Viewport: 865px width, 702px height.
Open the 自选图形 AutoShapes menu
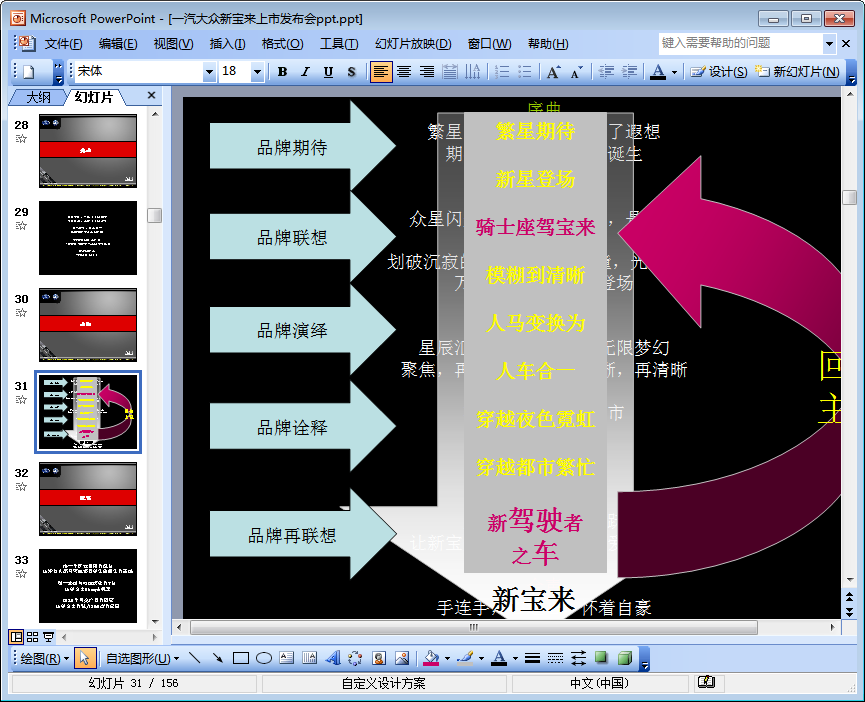click(142, 658)
